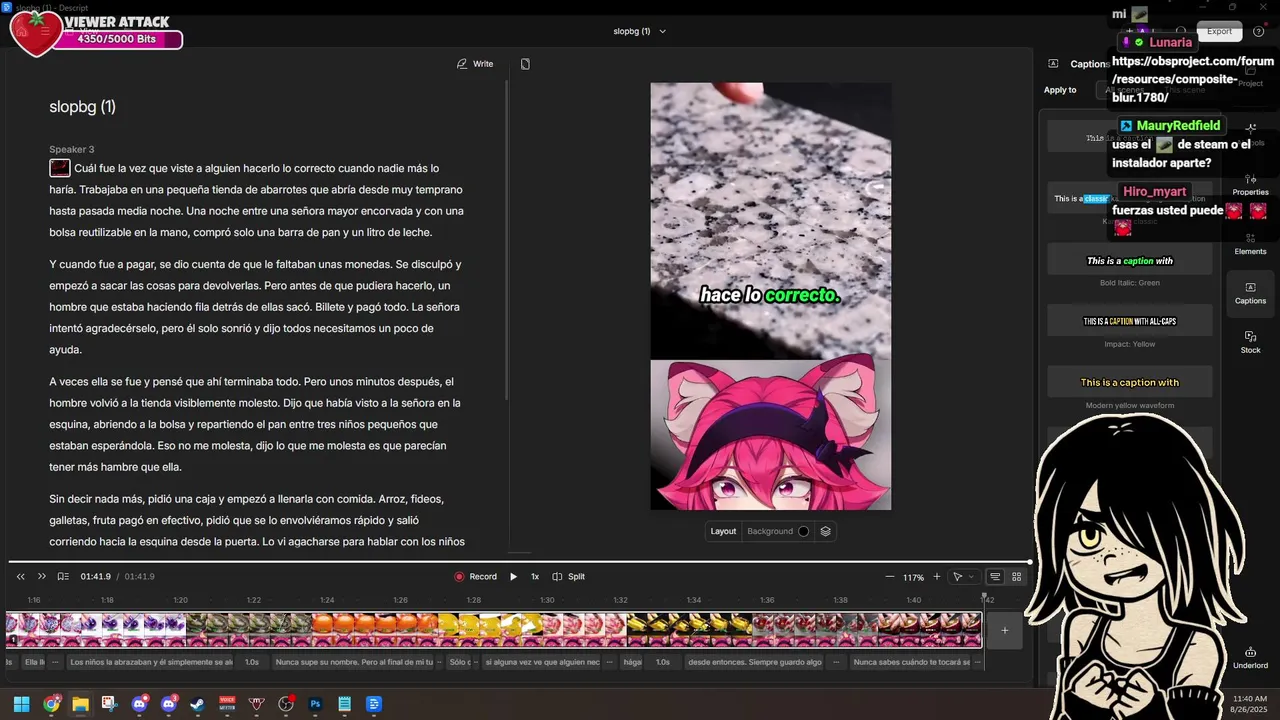The height and width of the screenshot is (720, 1280).
Task: Open the Captions sidebar tab
Action: pyautogui.click(x=1250, y=293)
